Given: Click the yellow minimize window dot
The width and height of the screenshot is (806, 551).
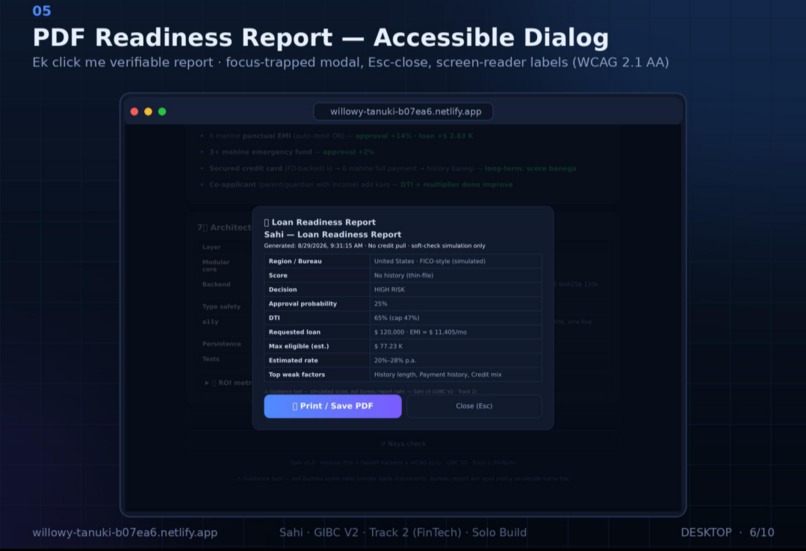Looking at the screenshot, I should 148,112.
